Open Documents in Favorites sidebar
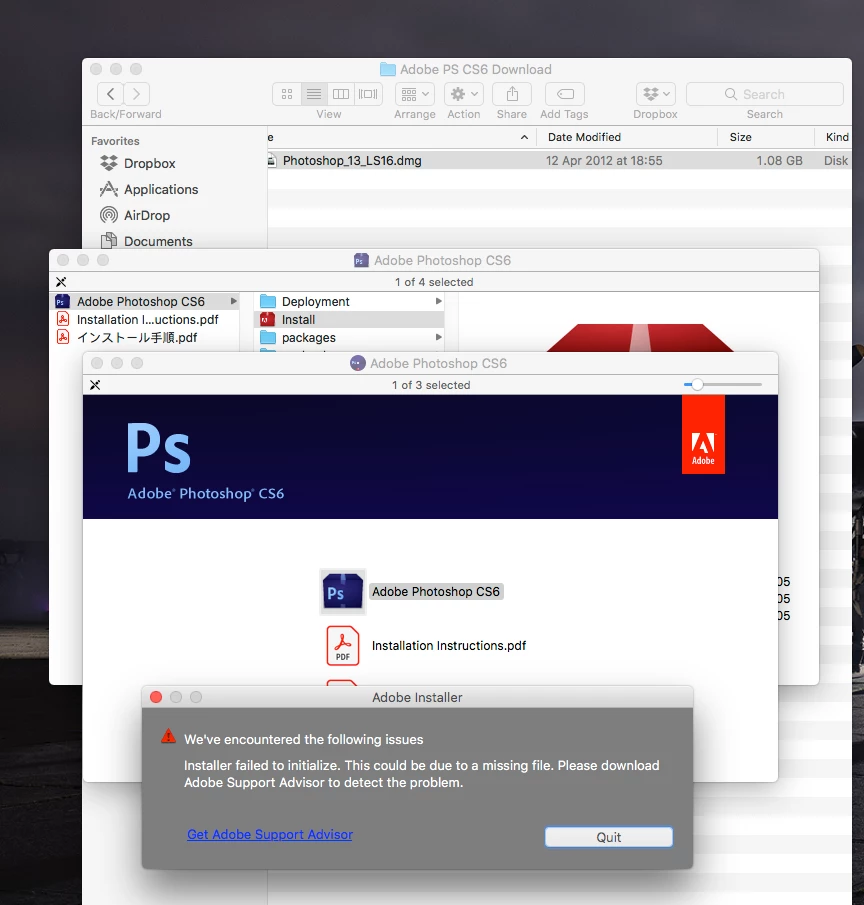This screenshot has height=905, width=864. pos(147,241)
